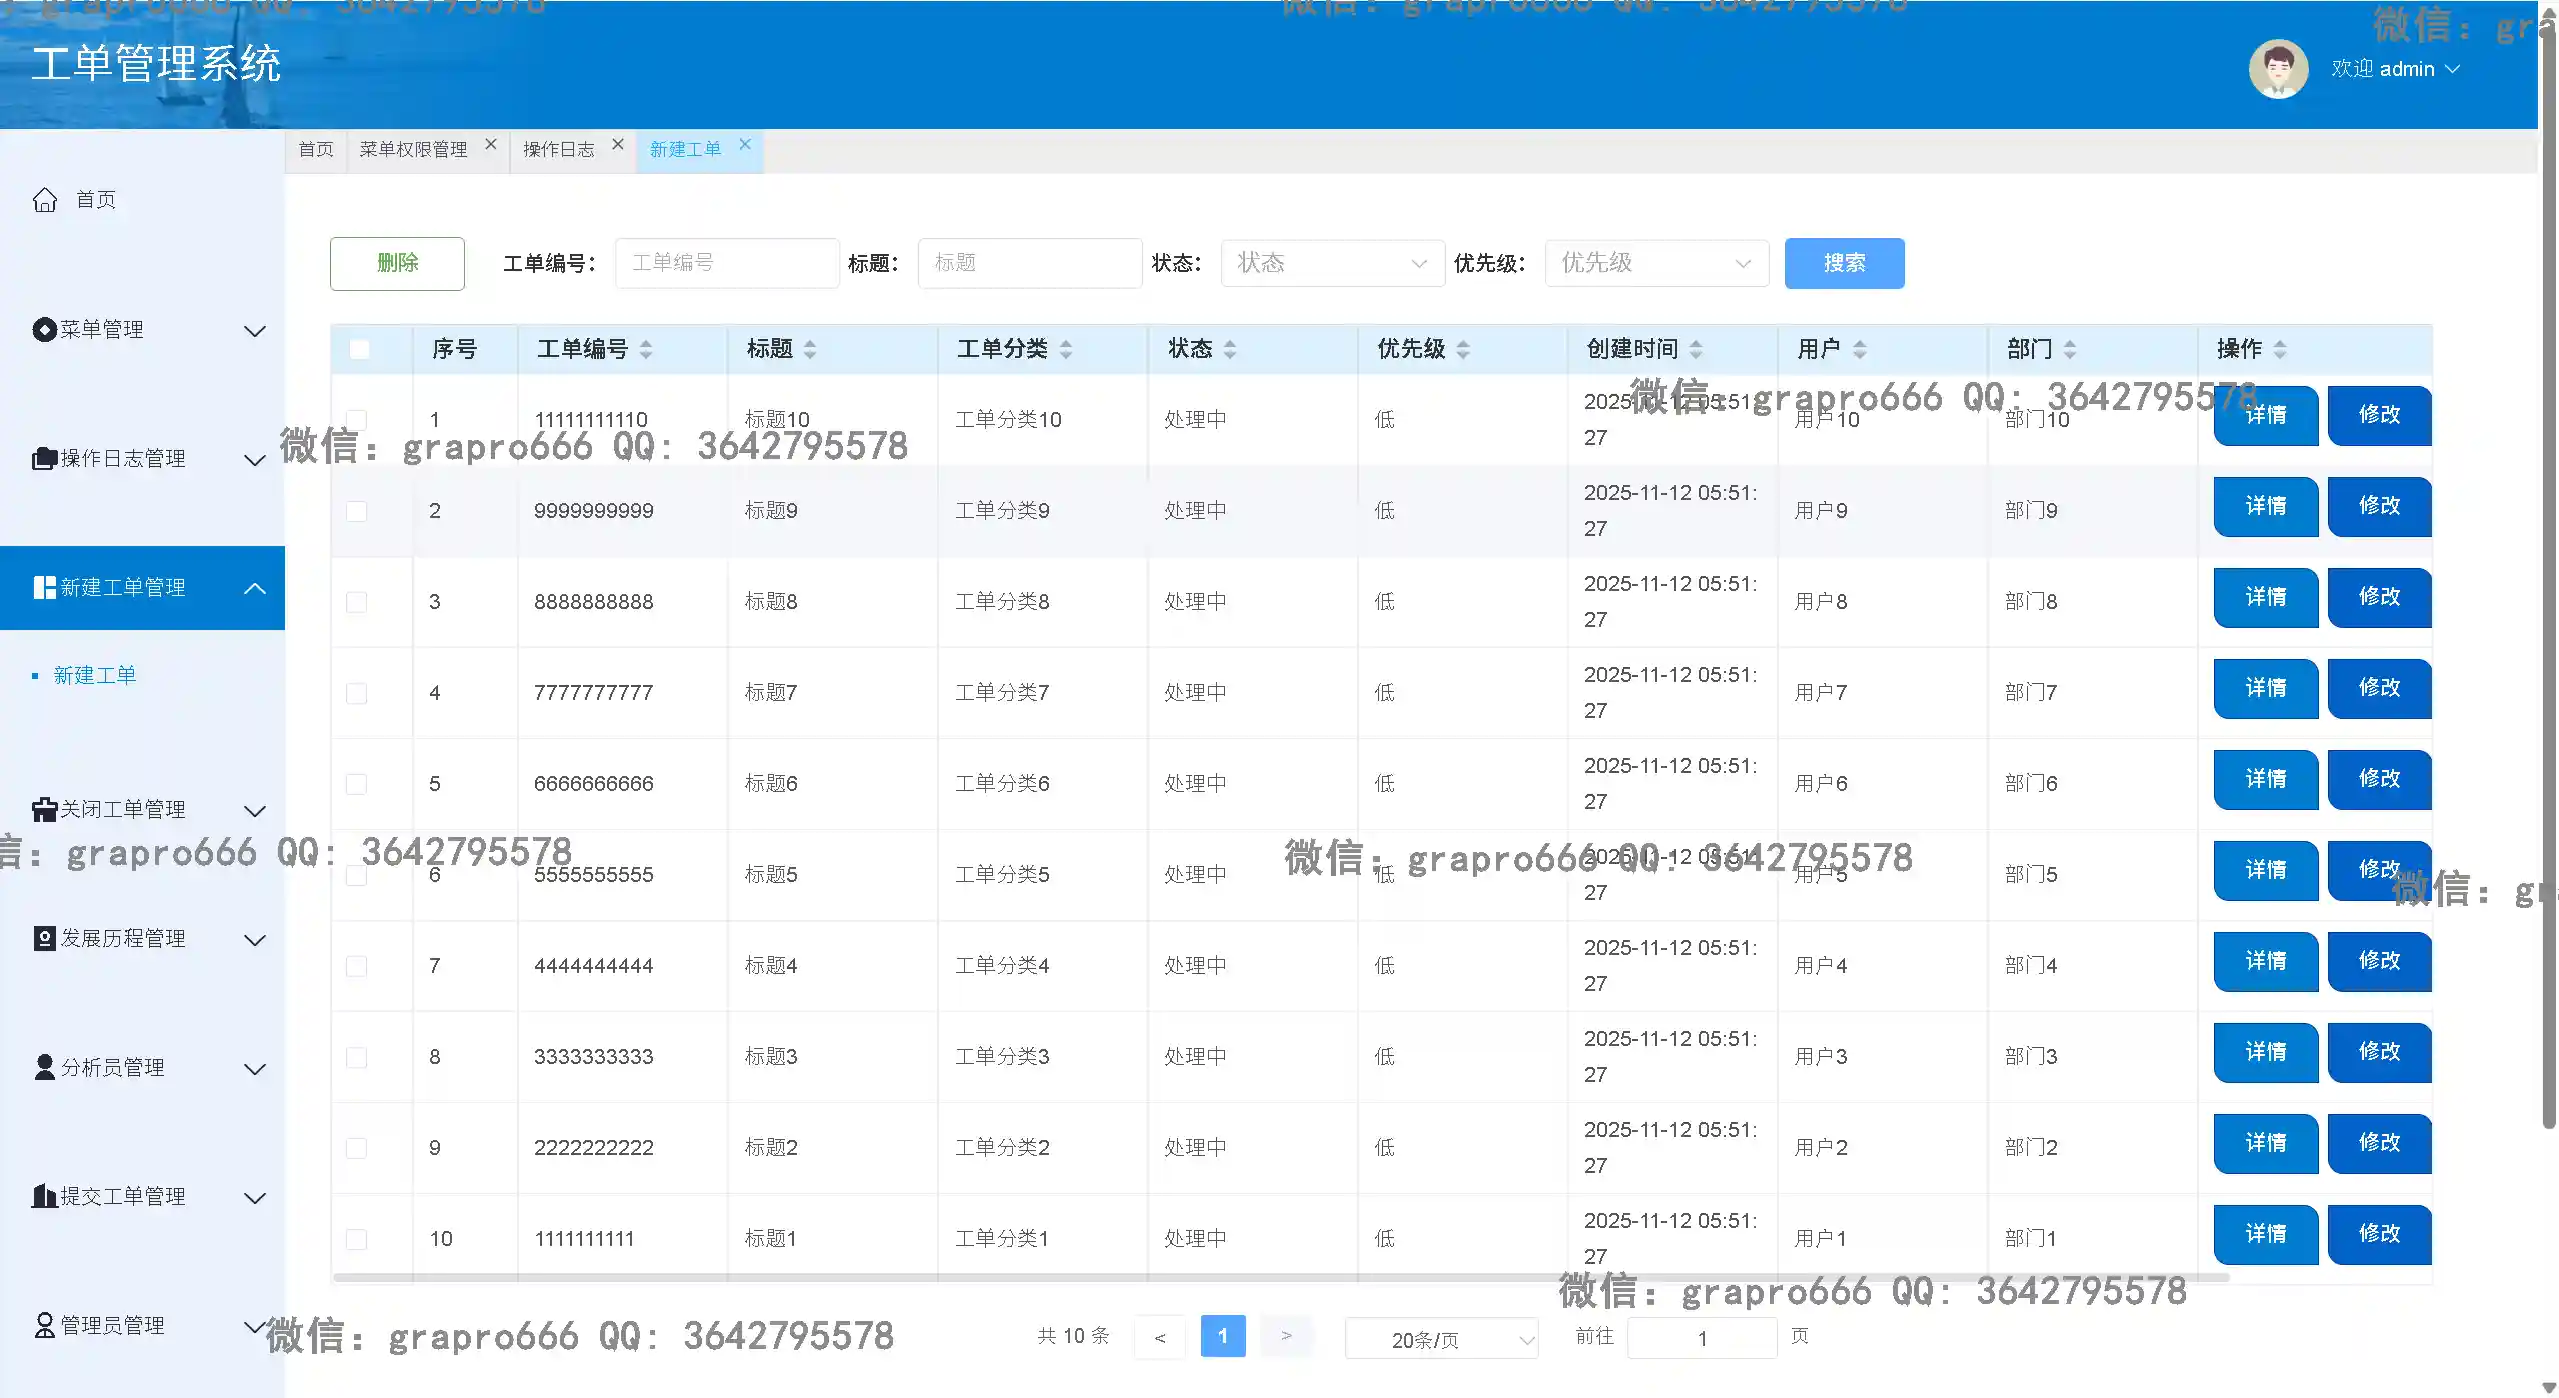This screenshot has height=1398, width=2559.
Task: Check the row with 工单编号 9999999999
Action: [x=357, y=511]
